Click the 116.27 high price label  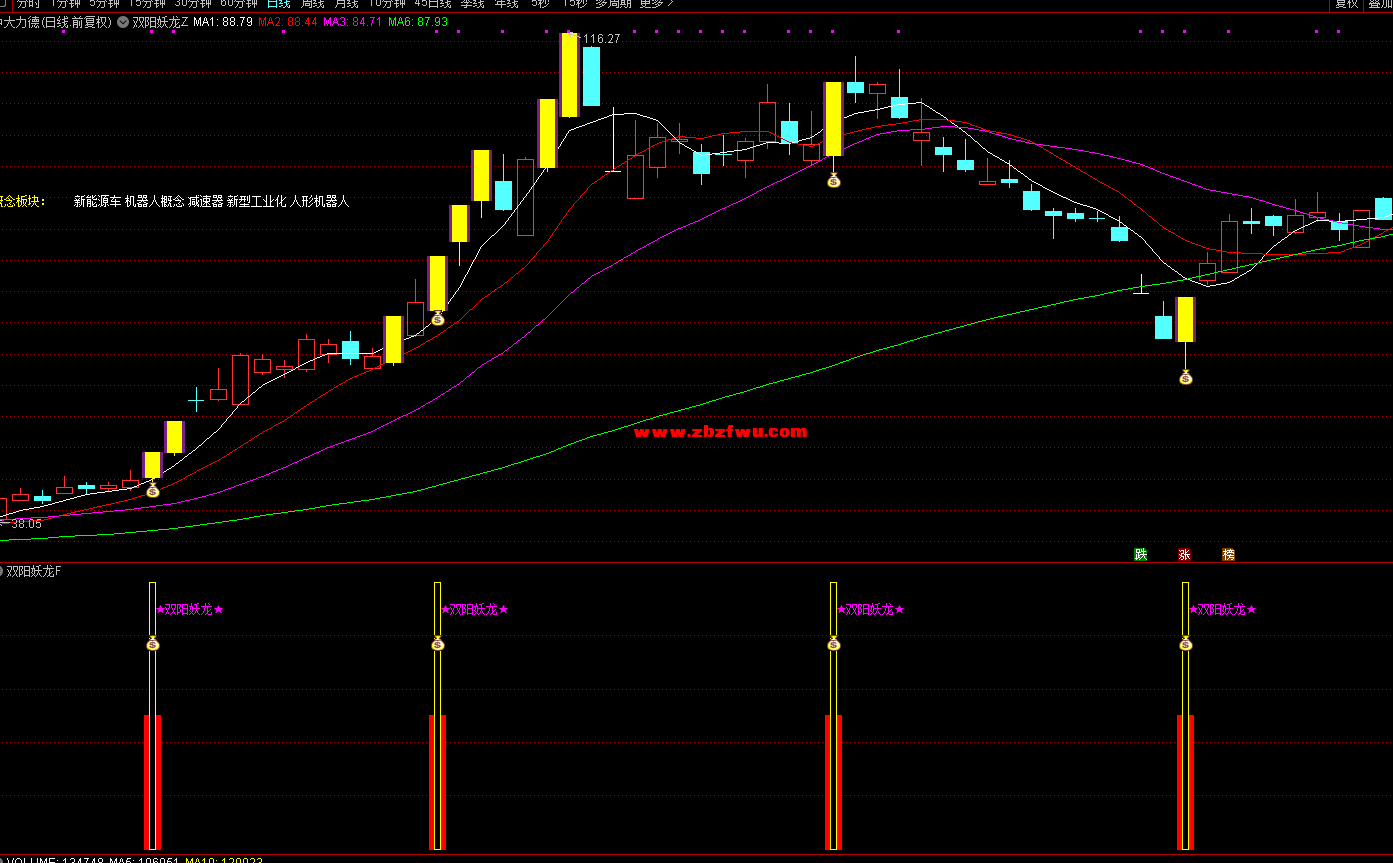click(601, 39)
